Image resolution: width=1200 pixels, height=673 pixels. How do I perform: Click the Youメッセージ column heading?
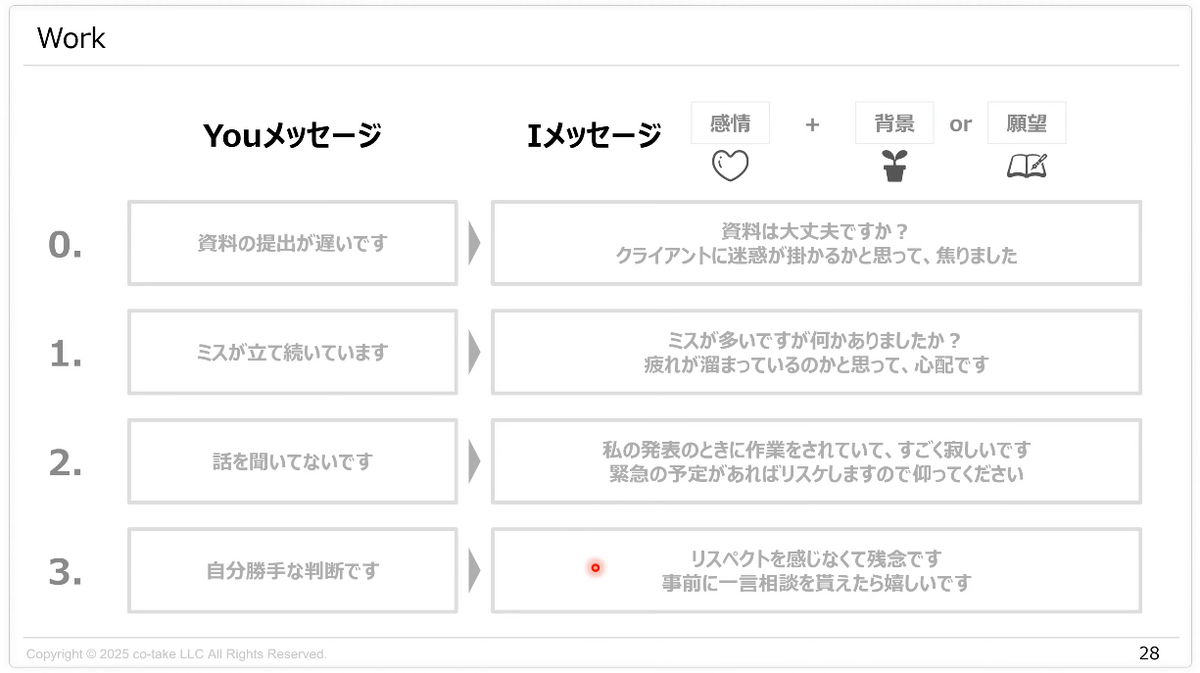pos(292,135)
